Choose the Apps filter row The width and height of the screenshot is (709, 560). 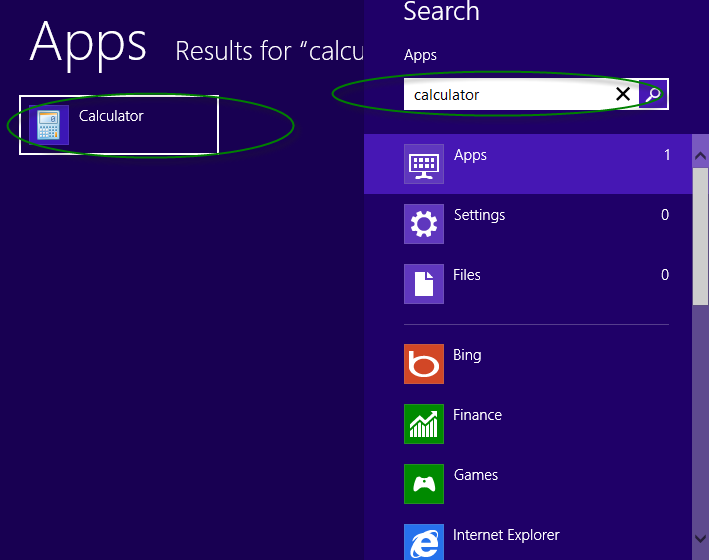pyautogui.click(x=528, y=164)
